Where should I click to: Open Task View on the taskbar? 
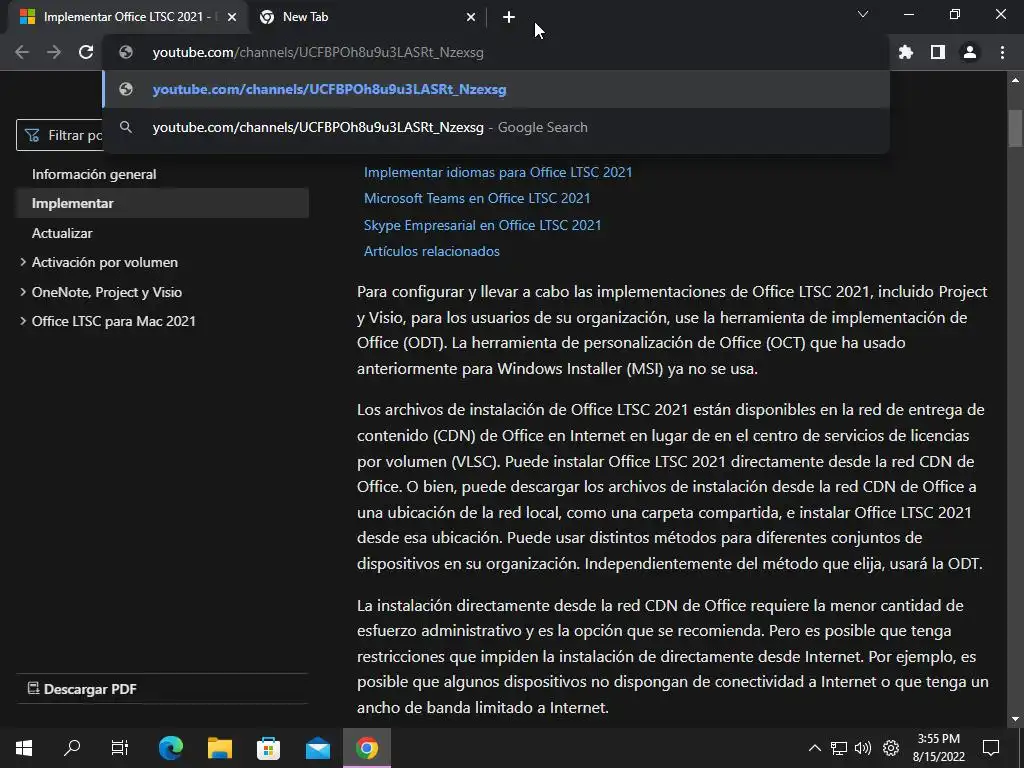120,748
